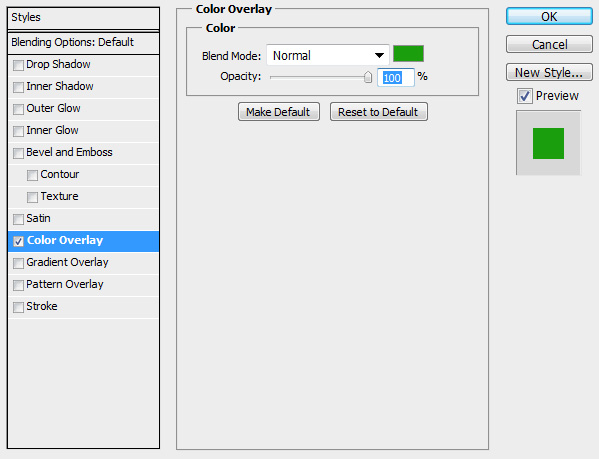Viewport: 599px width, 459px height.
Task: Select the Outer Glow style label
Action: pyautogui.click(x=53, y=108)
